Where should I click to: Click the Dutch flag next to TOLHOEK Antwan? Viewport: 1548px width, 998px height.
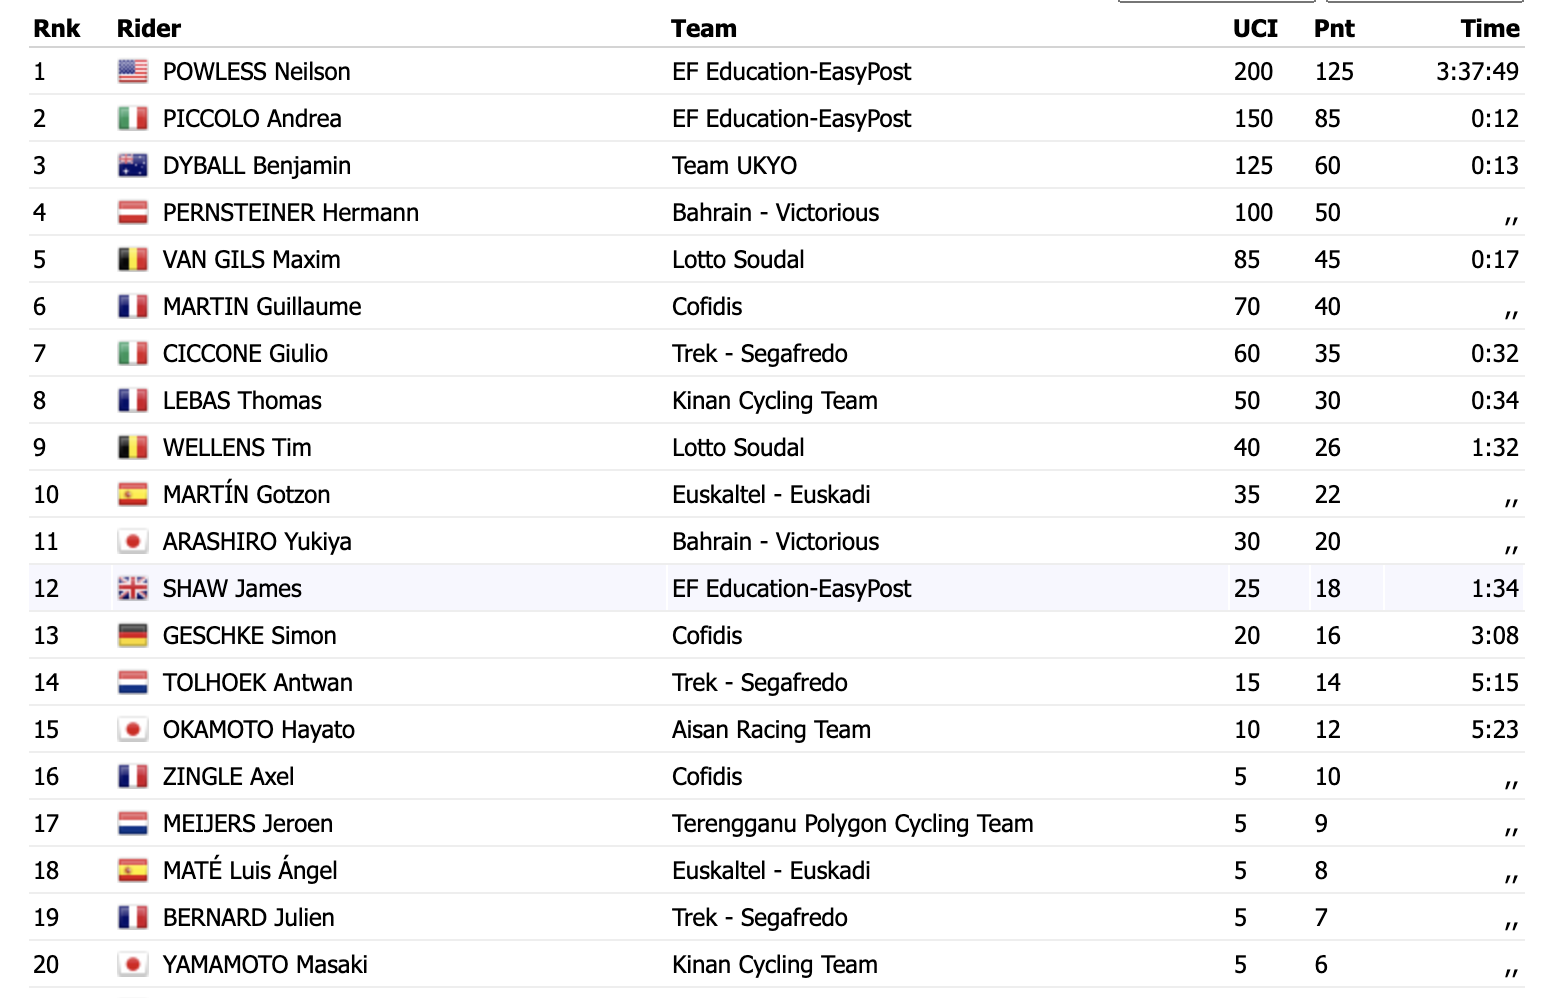click(133, 682)
